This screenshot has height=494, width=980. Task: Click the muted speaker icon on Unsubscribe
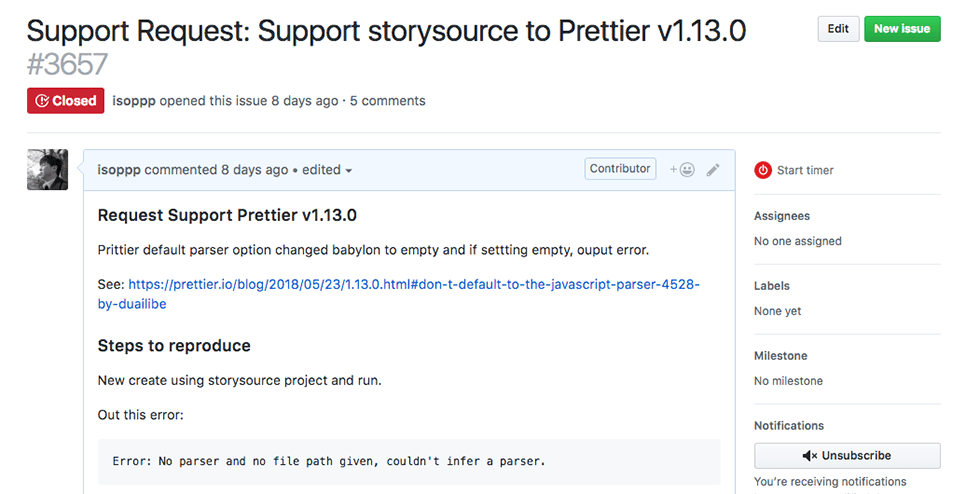point(809,455)
